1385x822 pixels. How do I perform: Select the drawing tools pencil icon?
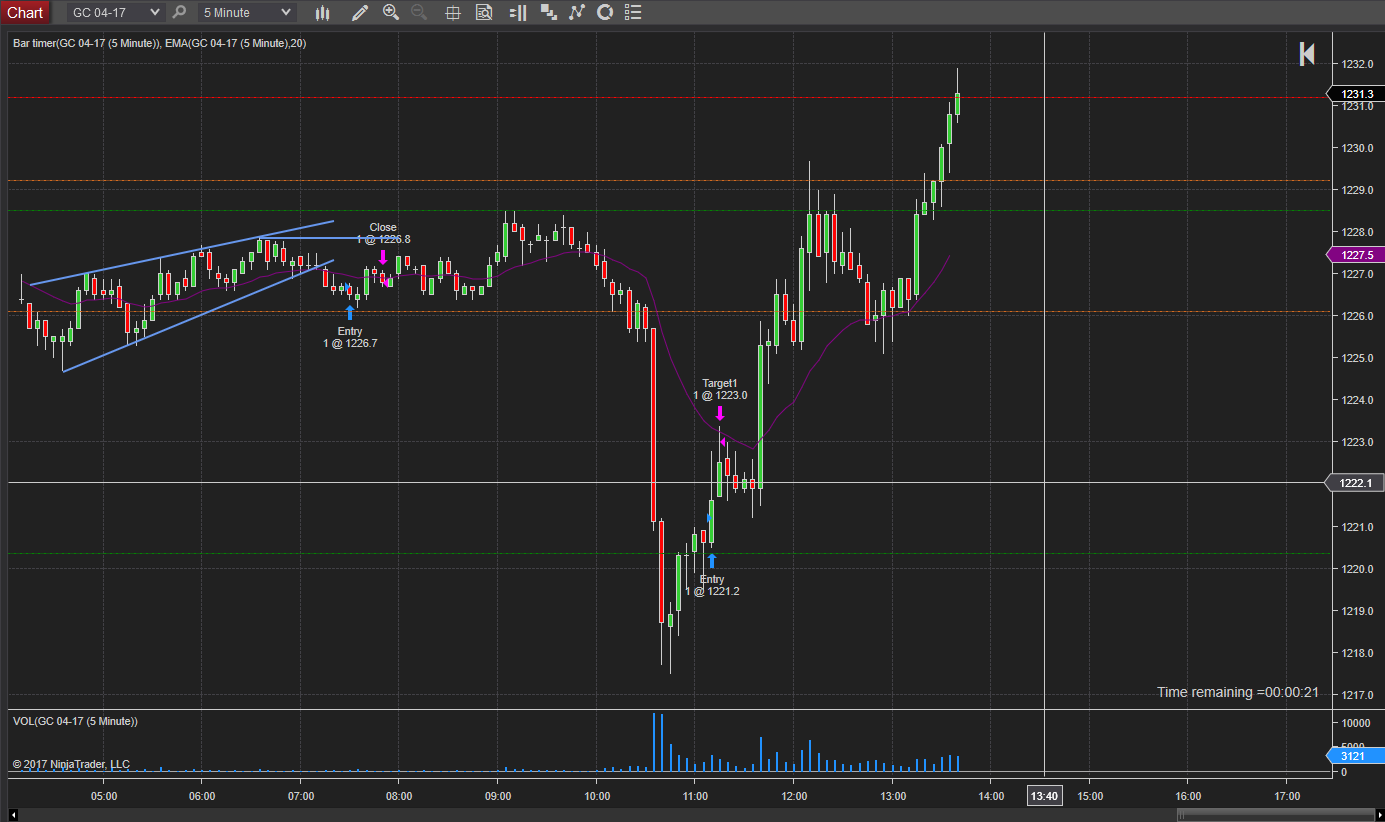click(x=360, y=12)
